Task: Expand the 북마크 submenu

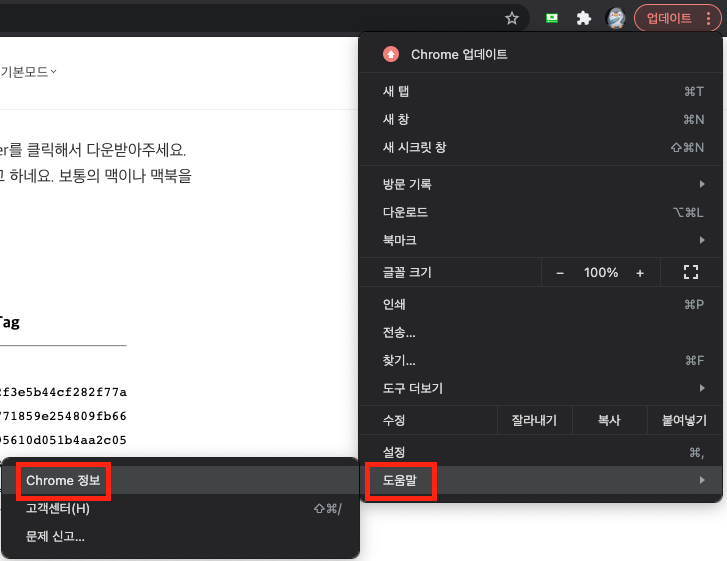Action: point(540,240)
